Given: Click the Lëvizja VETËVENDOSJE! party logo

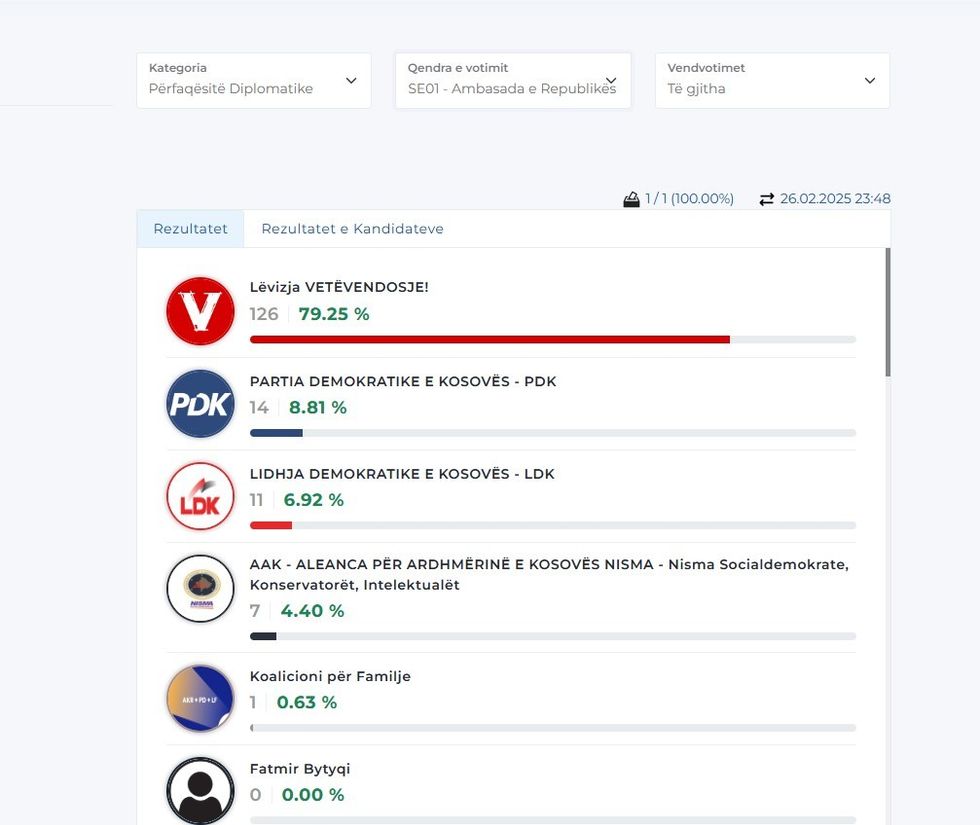Looking at the screenshot, I should (200, 311).
